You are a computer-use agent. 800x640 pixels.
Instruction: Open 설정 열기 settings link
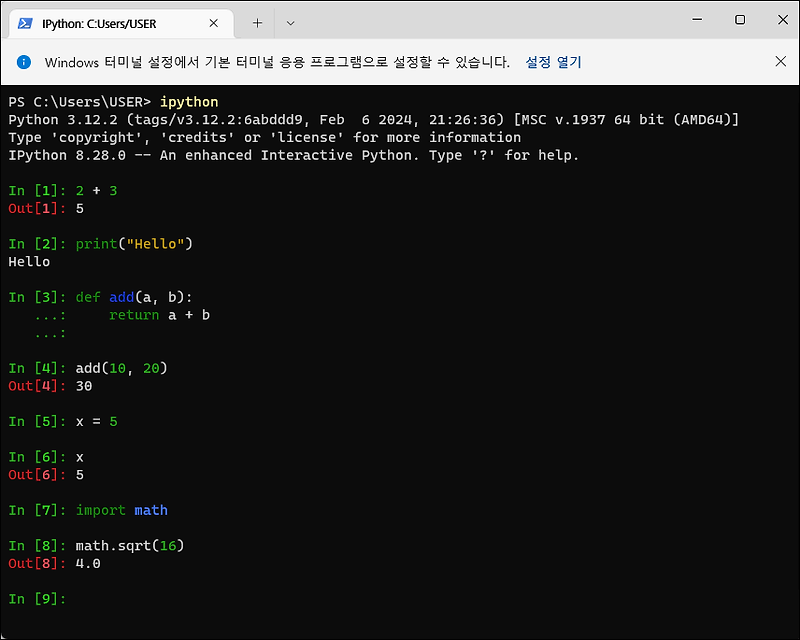[x=552, y=61]
